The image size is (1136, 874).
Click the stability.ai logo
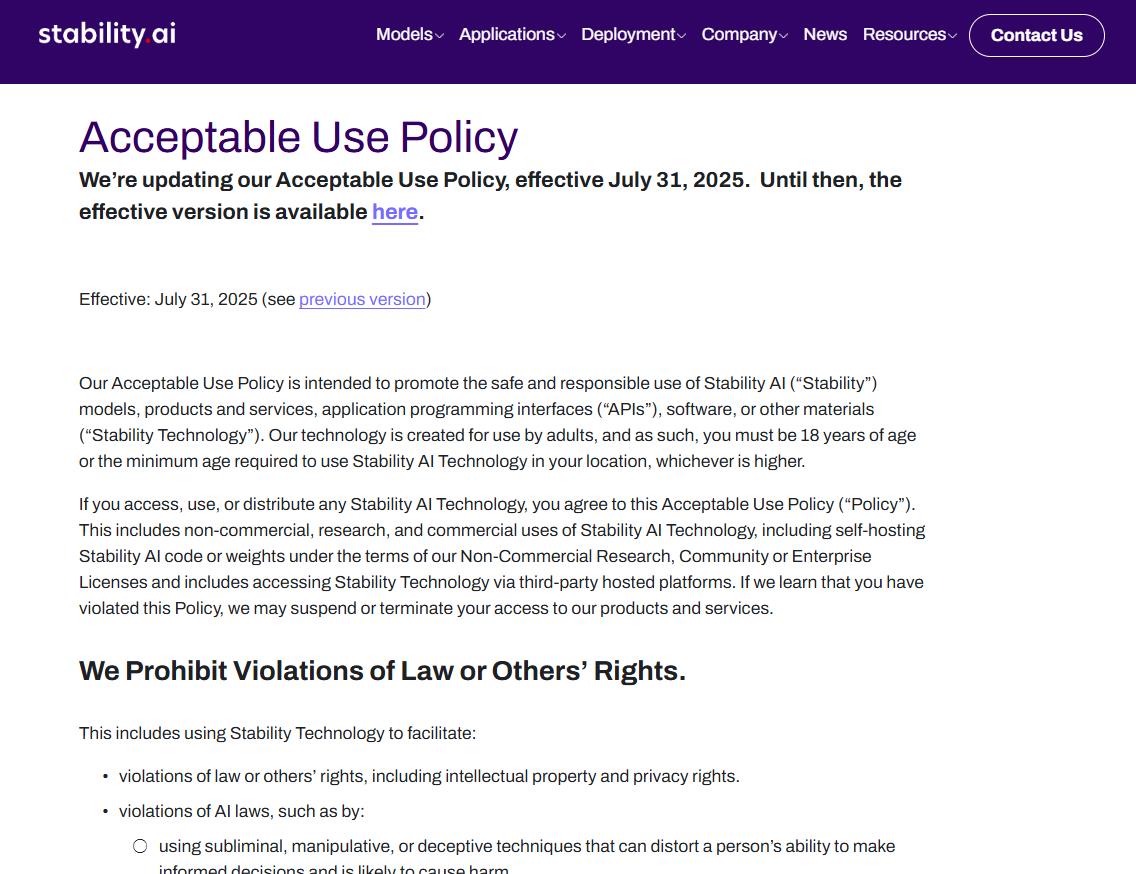107,34
